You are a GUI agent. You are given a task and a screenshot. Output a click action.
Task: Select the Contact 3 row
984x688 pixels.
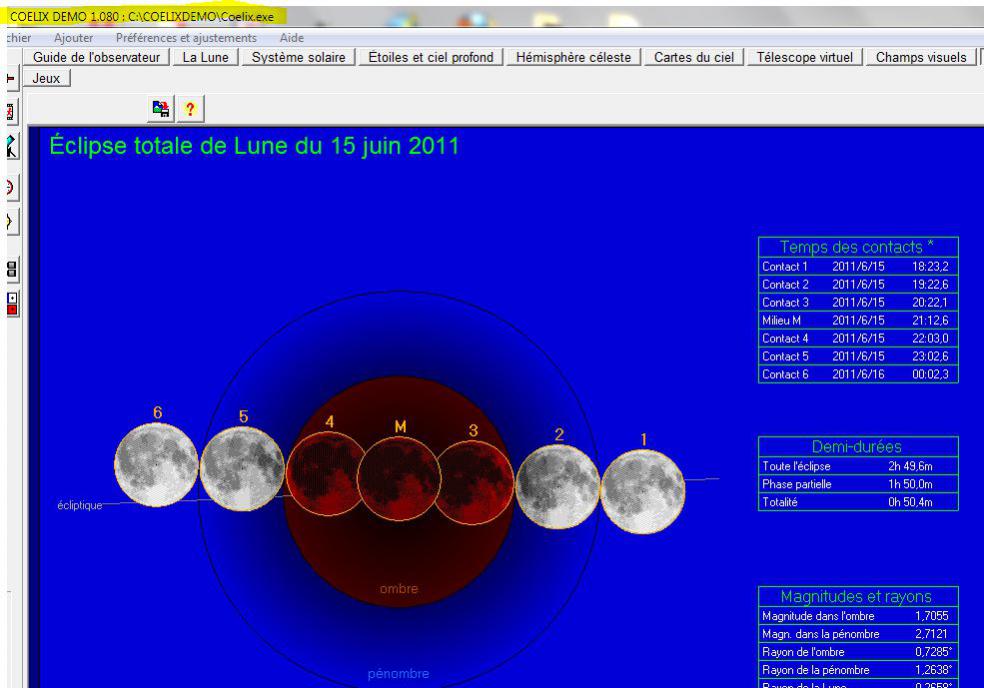coord(858,302)
